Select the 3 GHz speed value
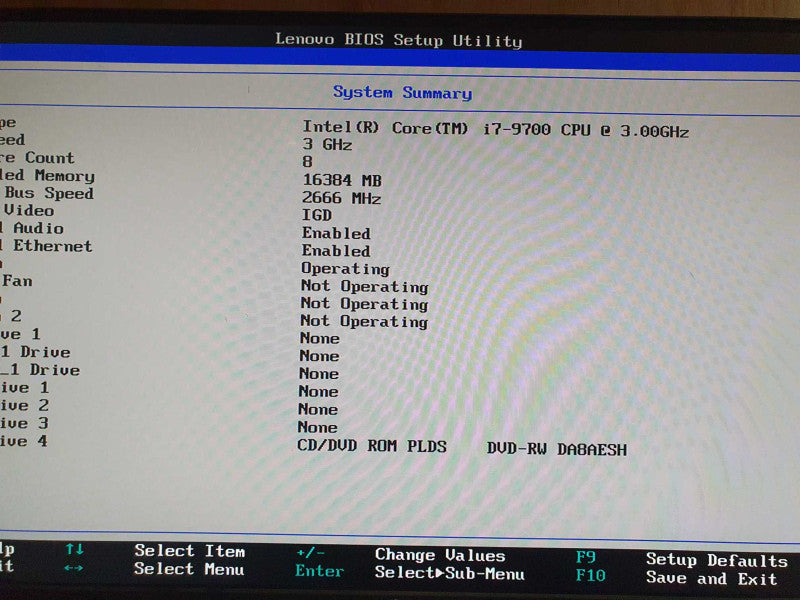The width and height of the screenshot is (800, 600). 327,144
